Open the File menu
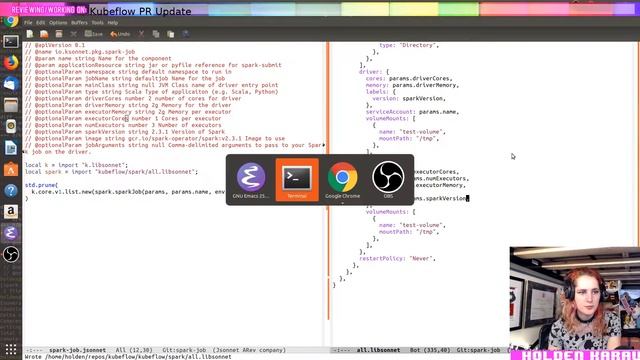Viewport: 640px width, 360px height. coord(28,23)
